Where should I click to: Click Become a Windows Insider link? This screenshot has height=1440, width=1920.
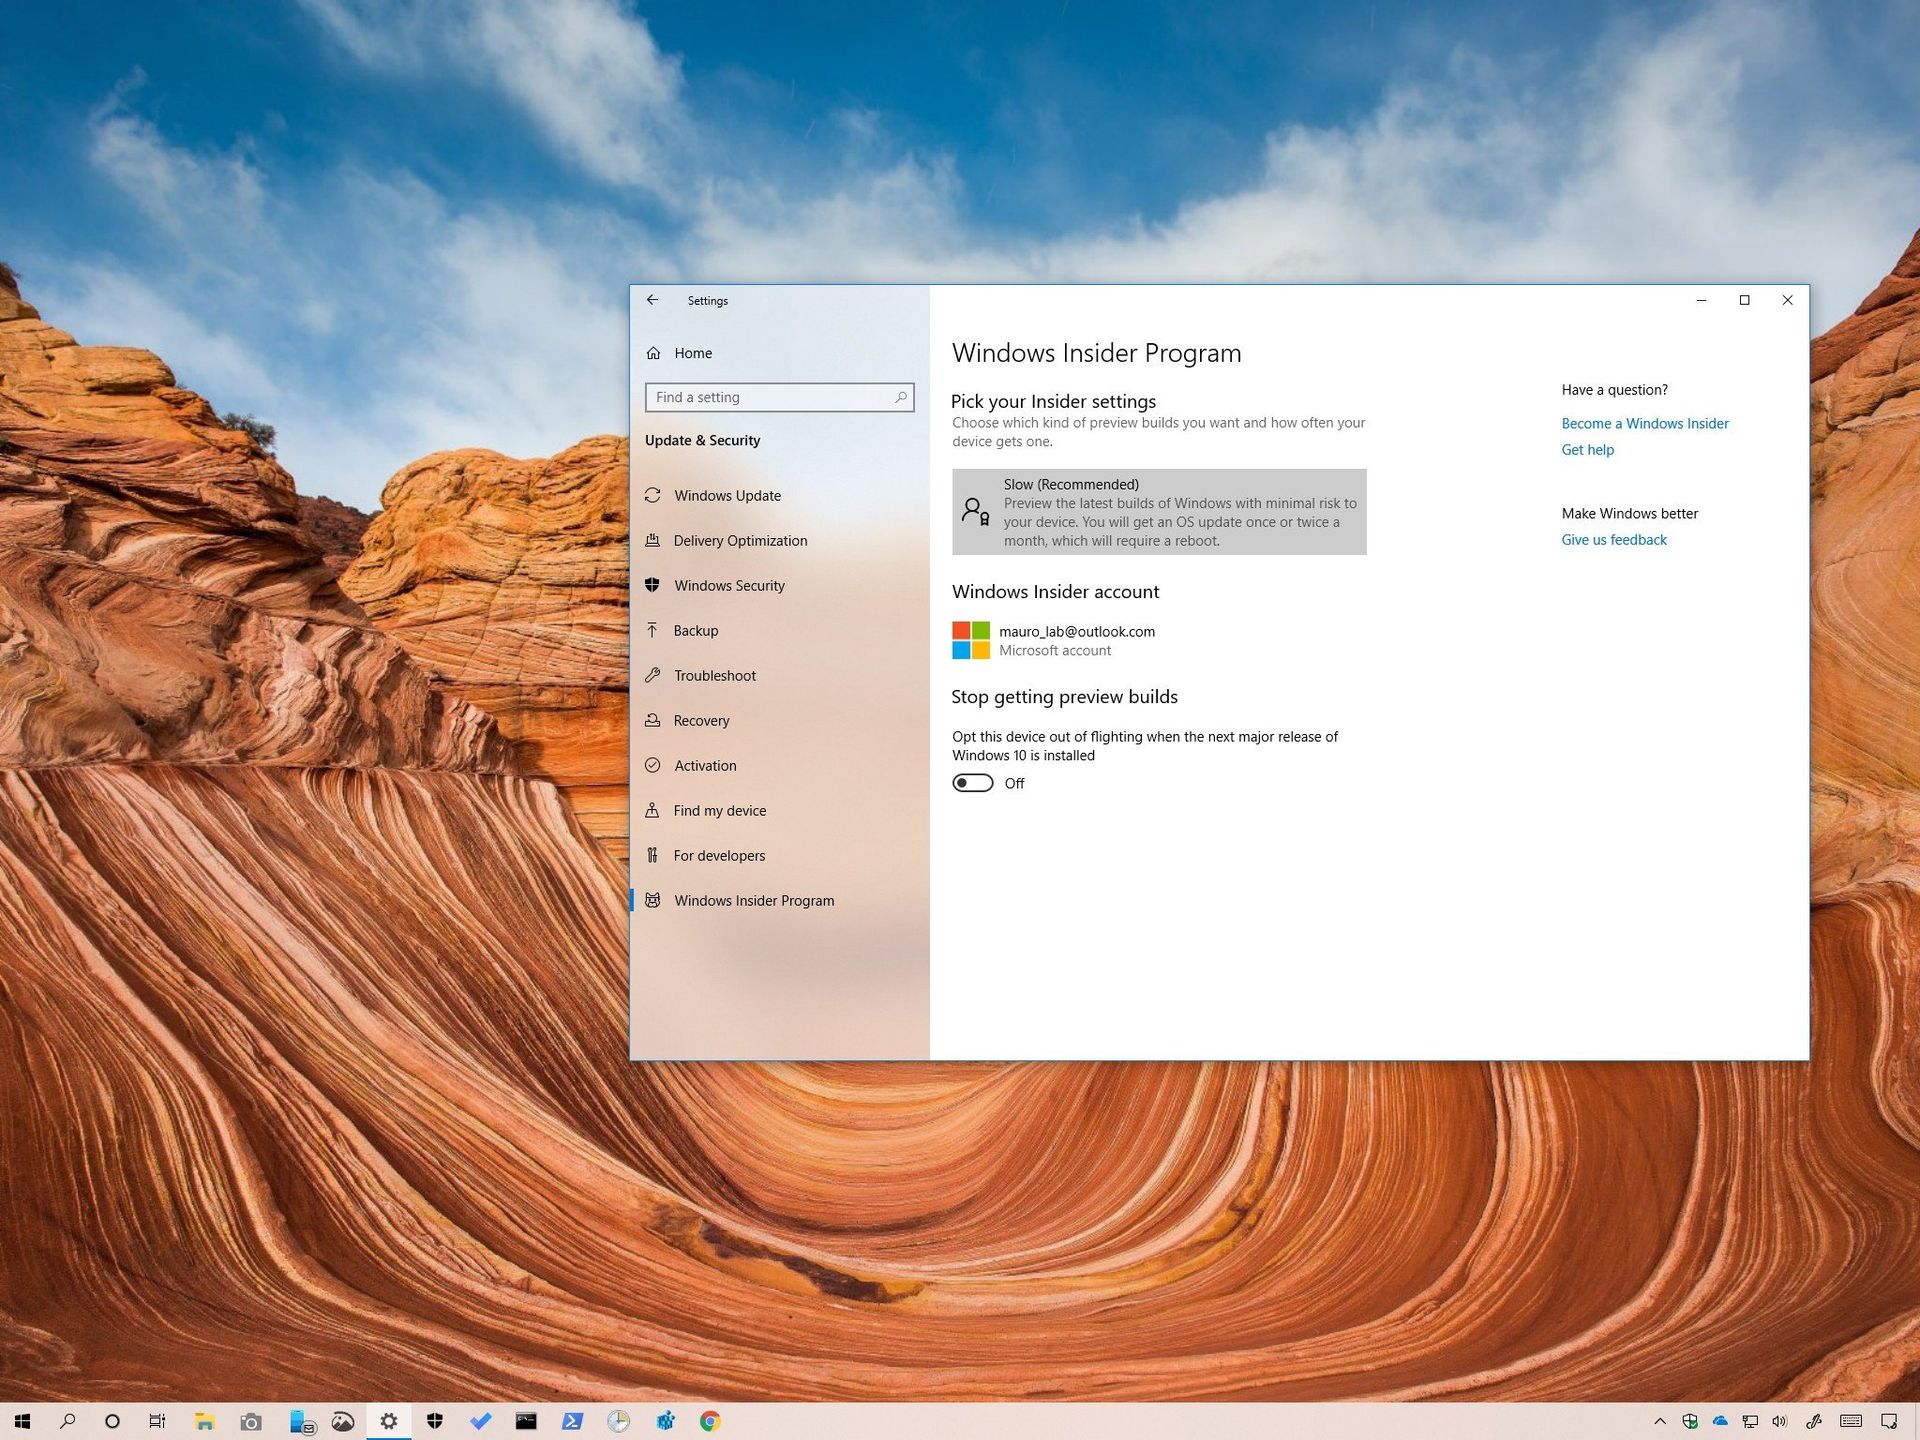tap(1644, 423)
